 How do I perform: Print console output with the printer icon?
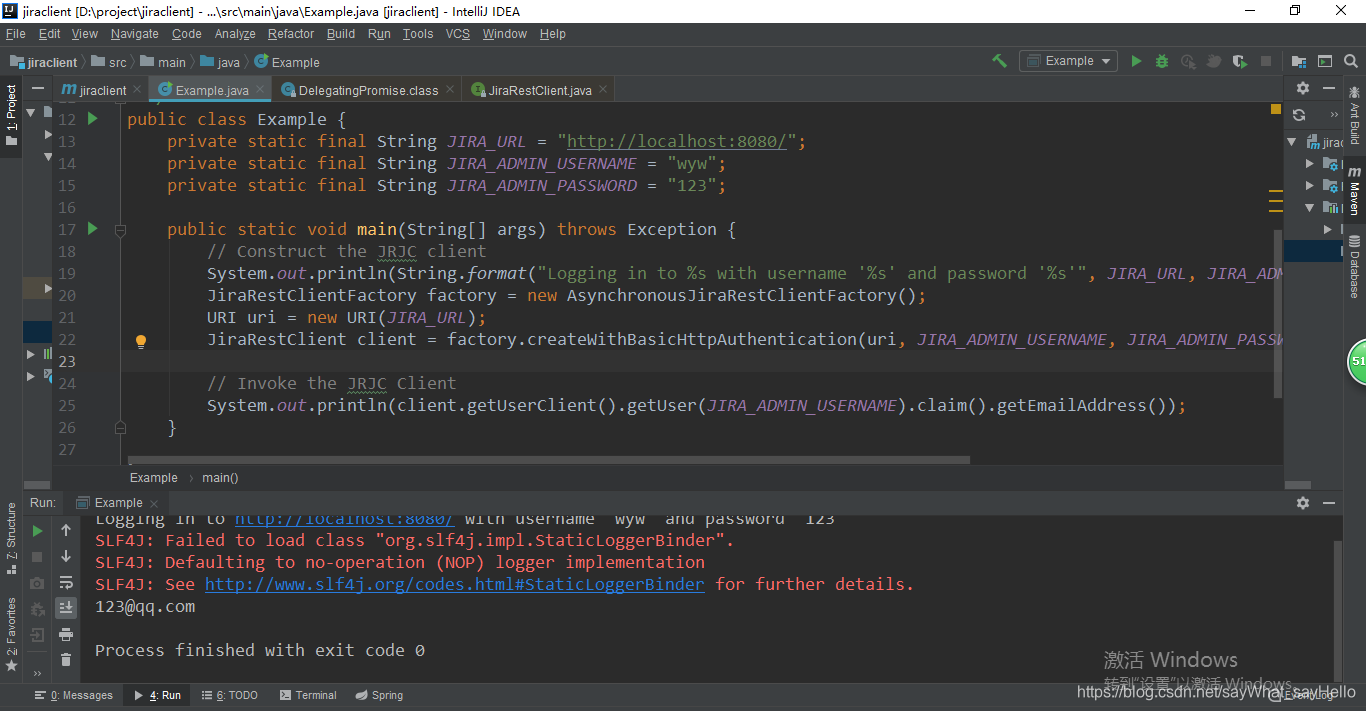(x=66, y=634)
